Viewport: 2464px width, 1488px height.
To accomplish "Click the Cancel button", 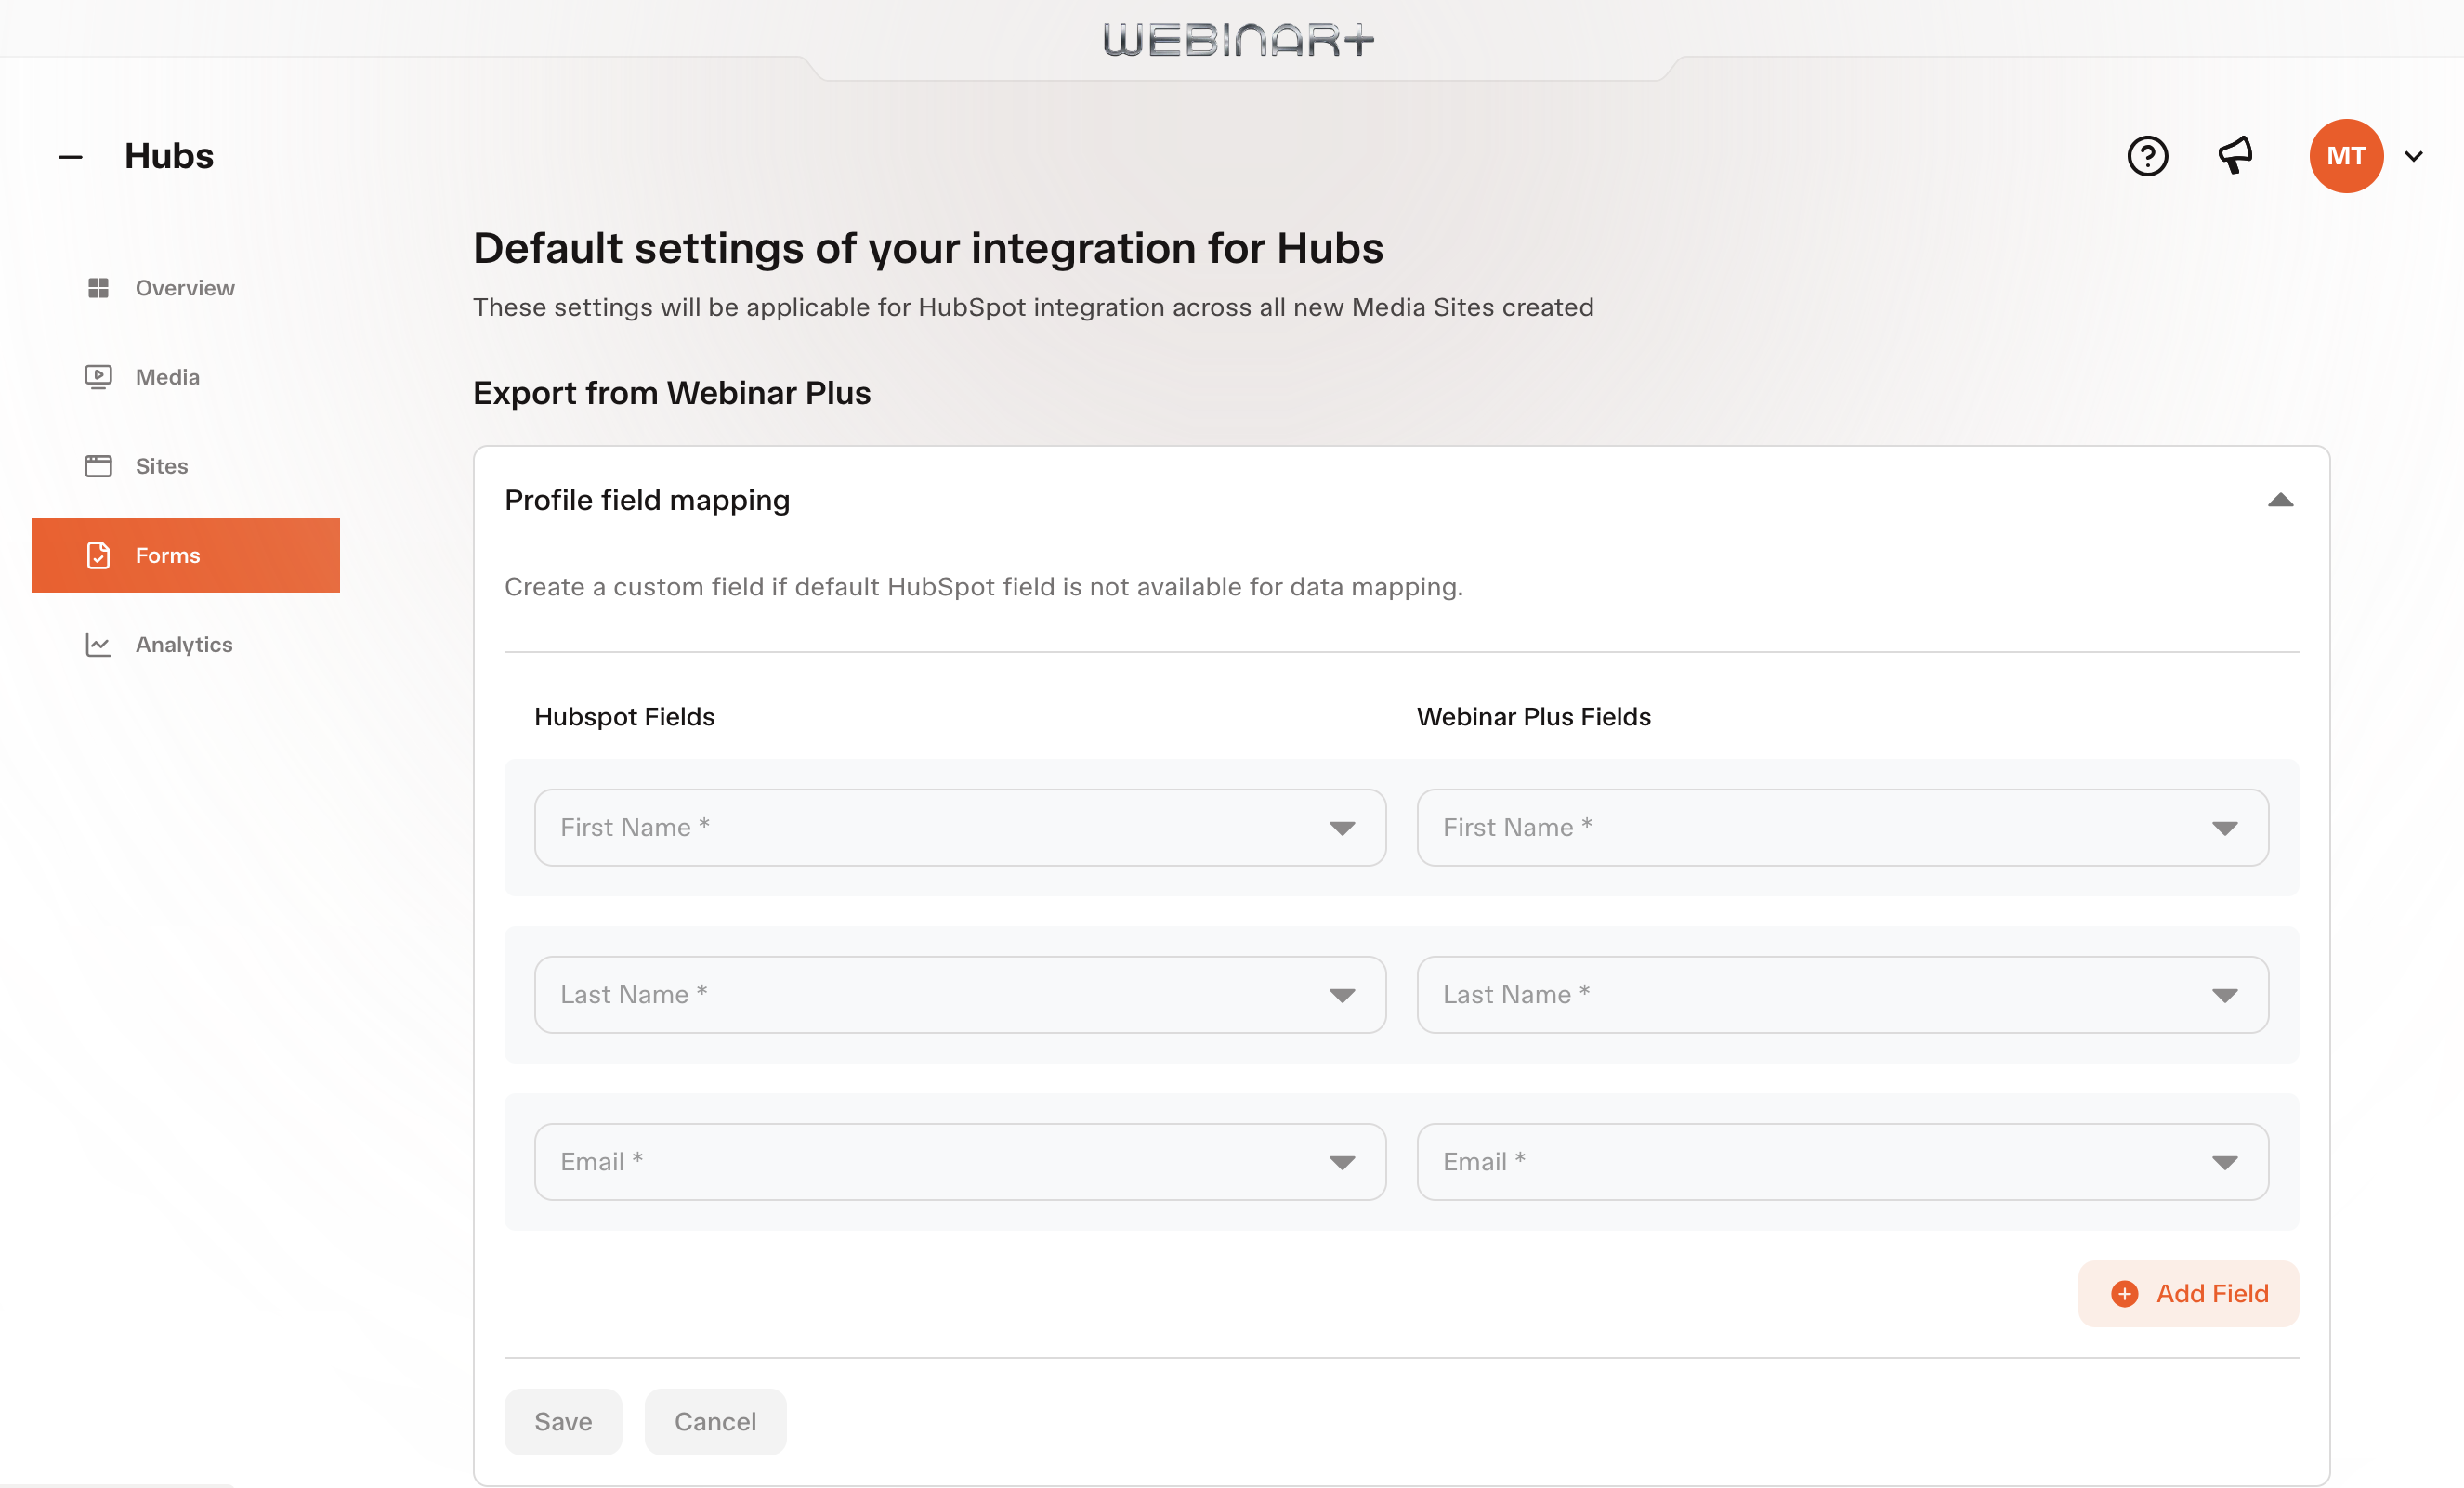I will point(715,1421).
